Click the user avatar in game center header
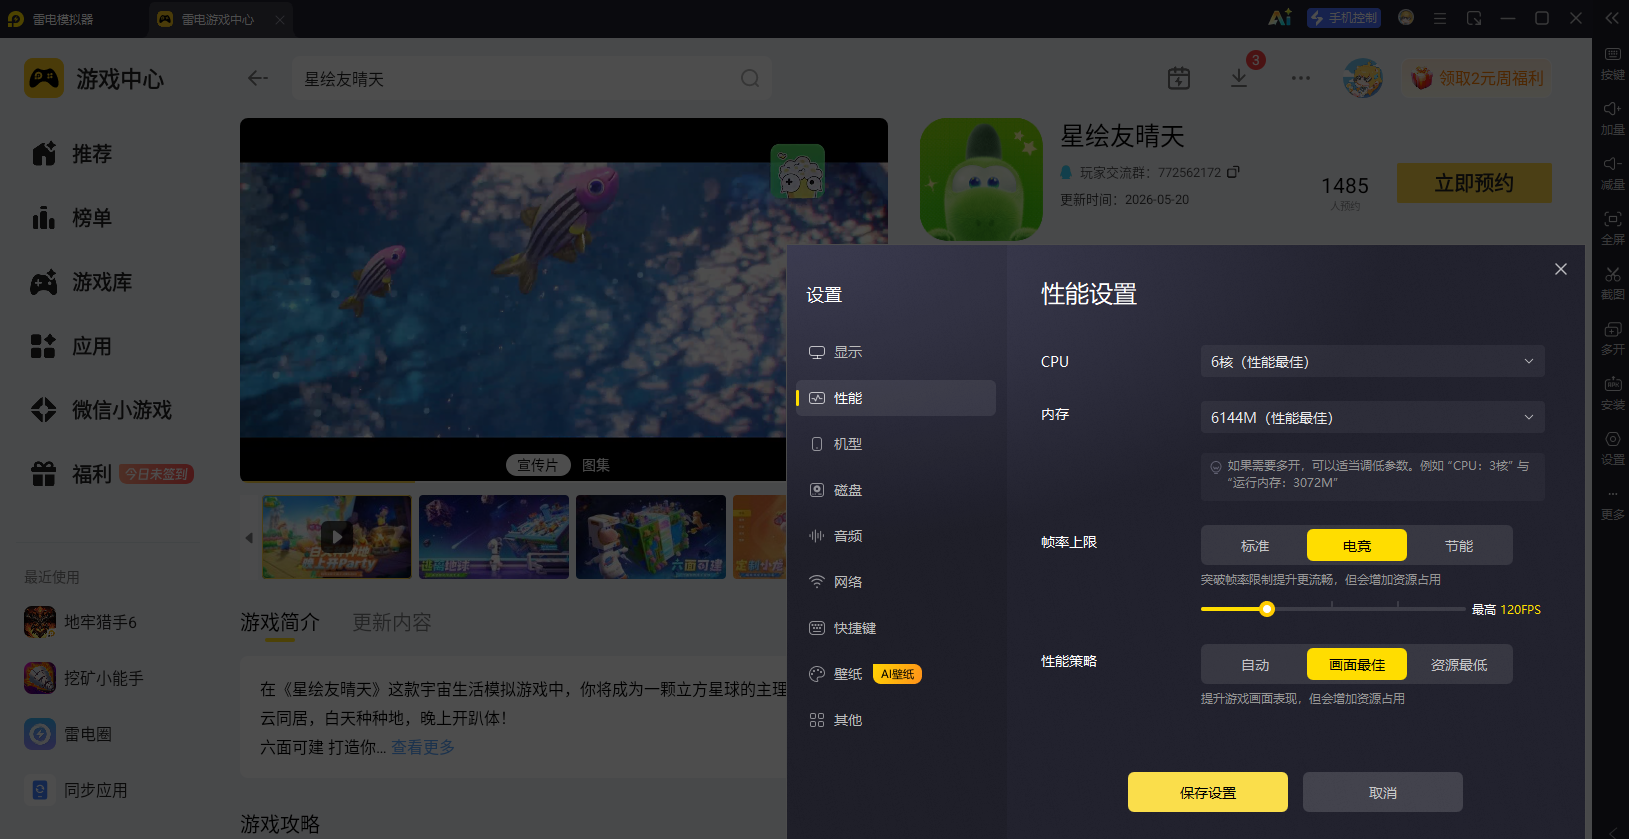Image resolution: width=1629 pixels, height=839 pixels. click(1362, 78)
